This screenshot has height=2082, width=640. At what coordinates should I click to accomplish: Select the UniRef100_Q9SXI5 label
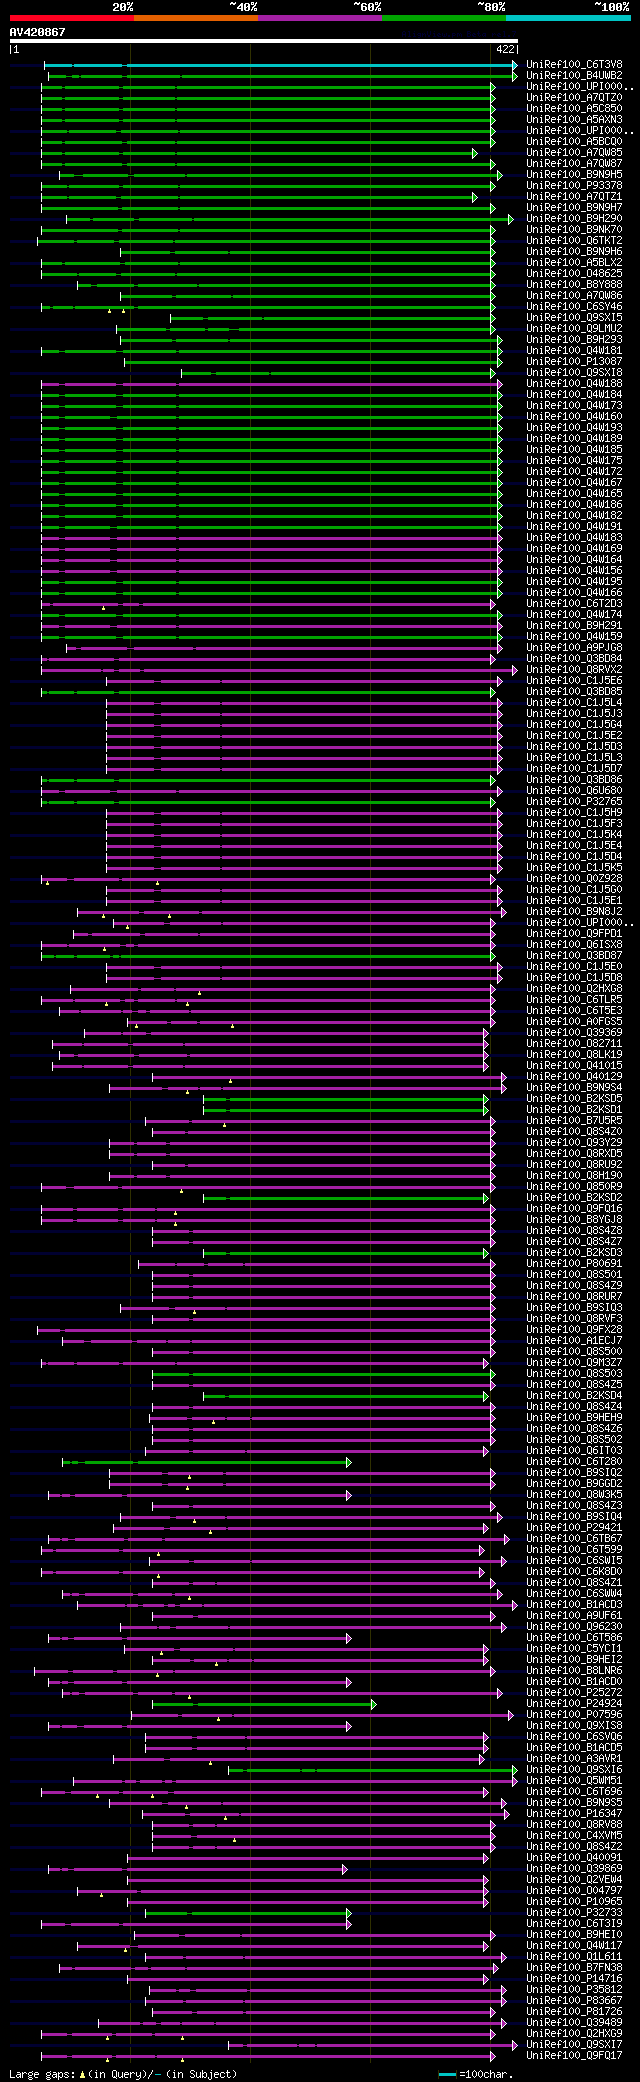[x=574, y=318]
